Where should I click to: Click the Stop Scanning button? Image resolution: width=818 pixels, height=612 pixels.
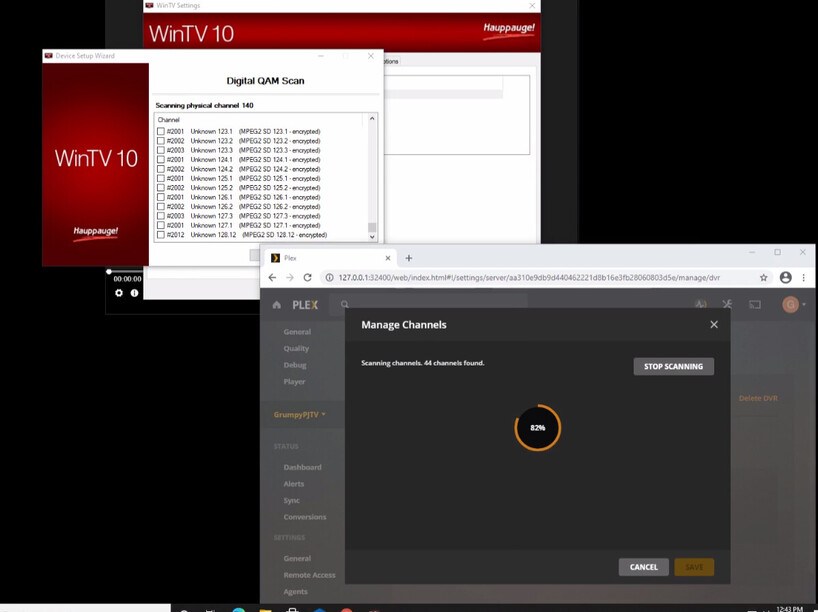pyautogui.click(x=673, y=366)
